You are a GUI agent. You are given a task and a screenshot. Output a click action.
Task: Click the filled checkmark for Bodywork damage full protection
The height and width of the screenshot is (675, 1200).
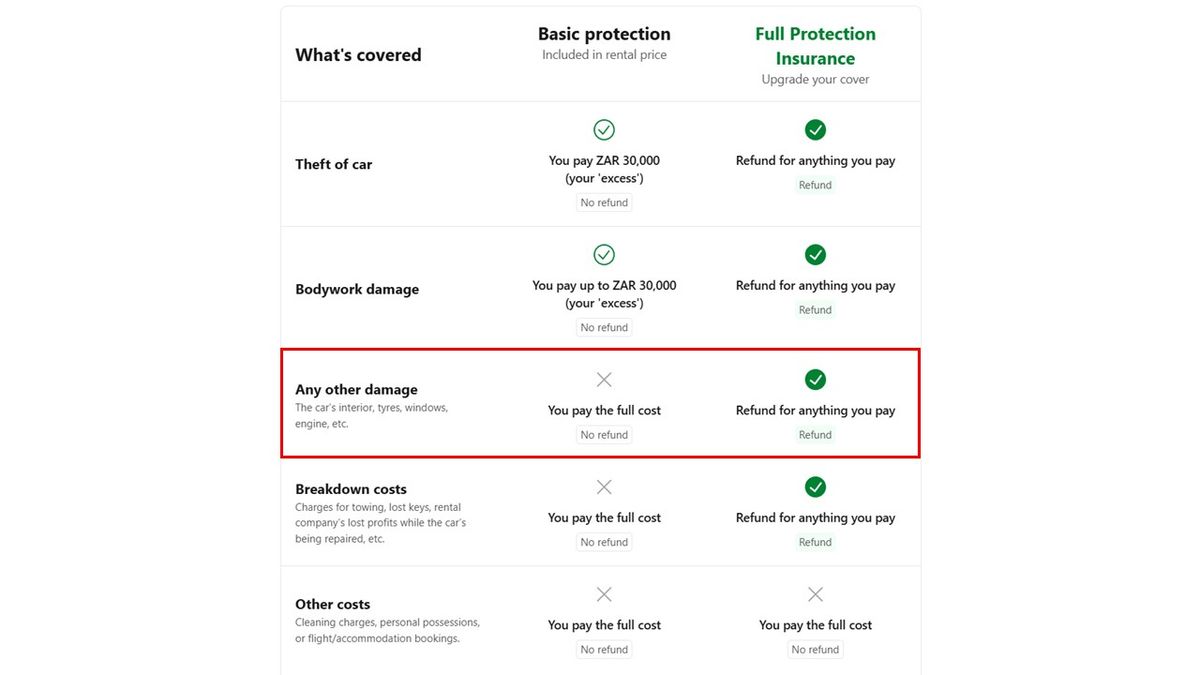click(815, 255)
